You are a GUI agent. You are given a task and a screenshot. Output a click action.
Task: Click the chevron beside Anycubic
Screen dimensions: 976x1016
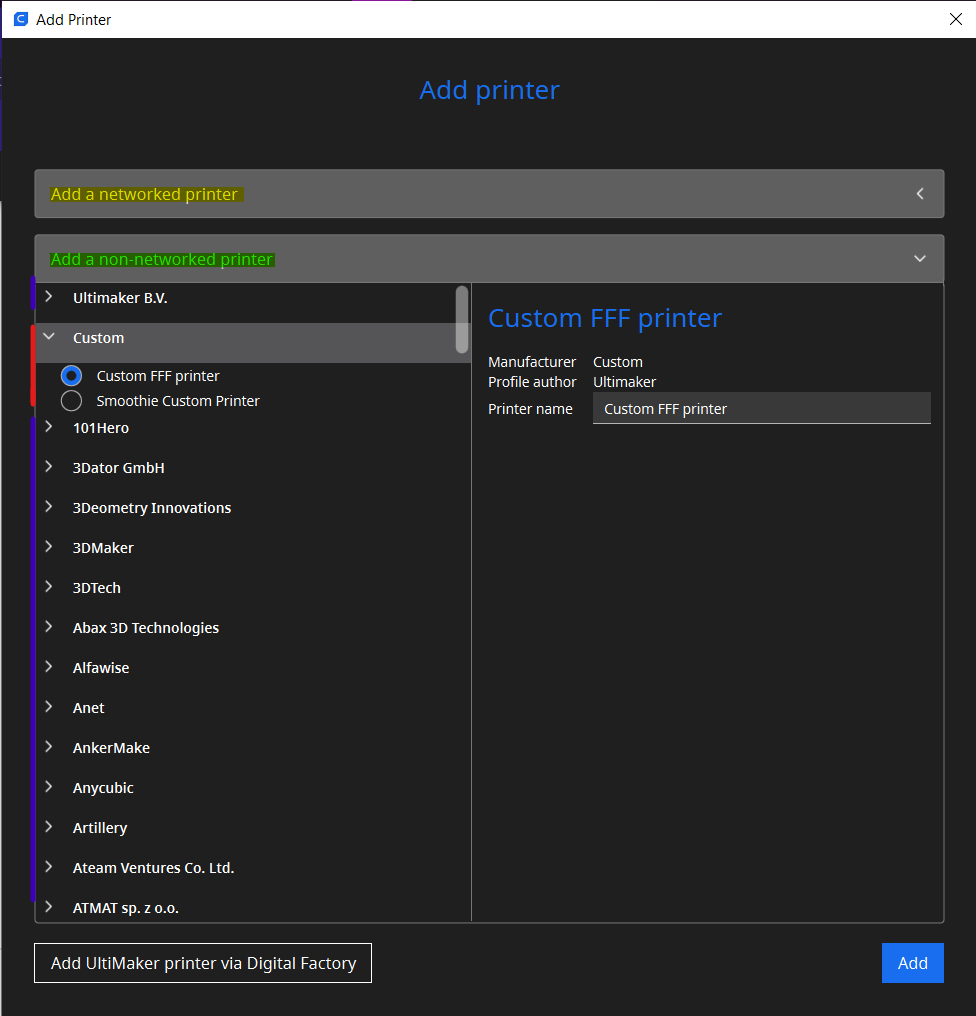(49, 787)
